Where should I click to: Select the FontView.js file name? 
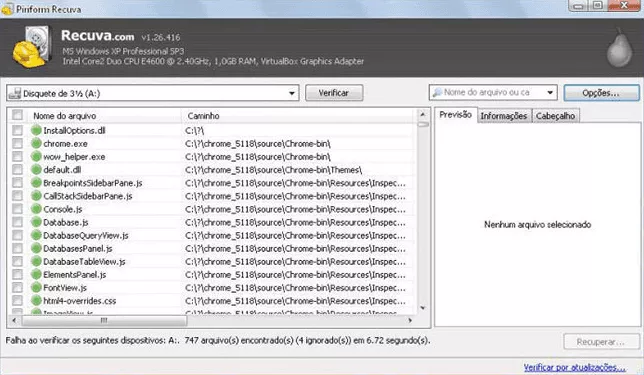[x=65, y=288]
